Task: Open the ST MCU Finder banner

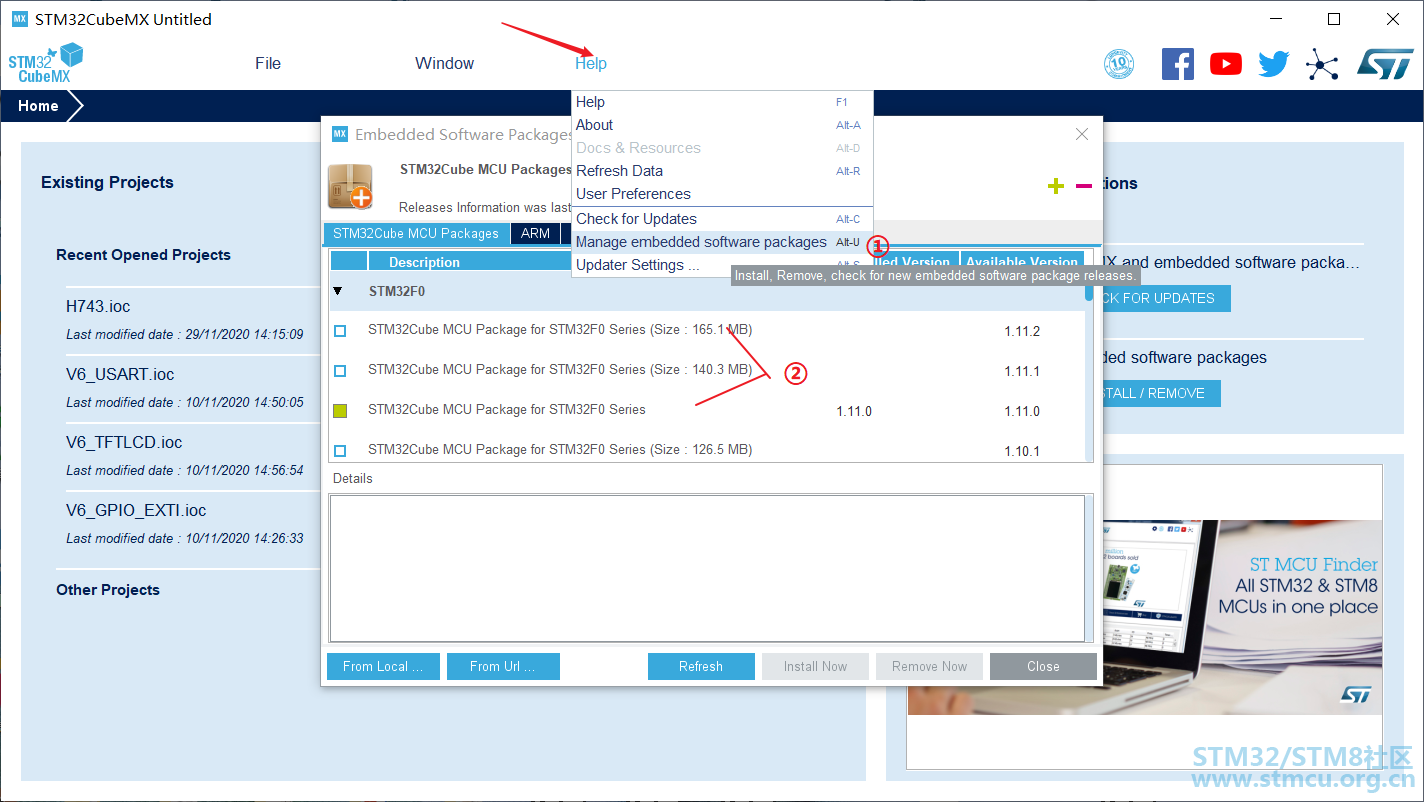Action: [1145, 617]
